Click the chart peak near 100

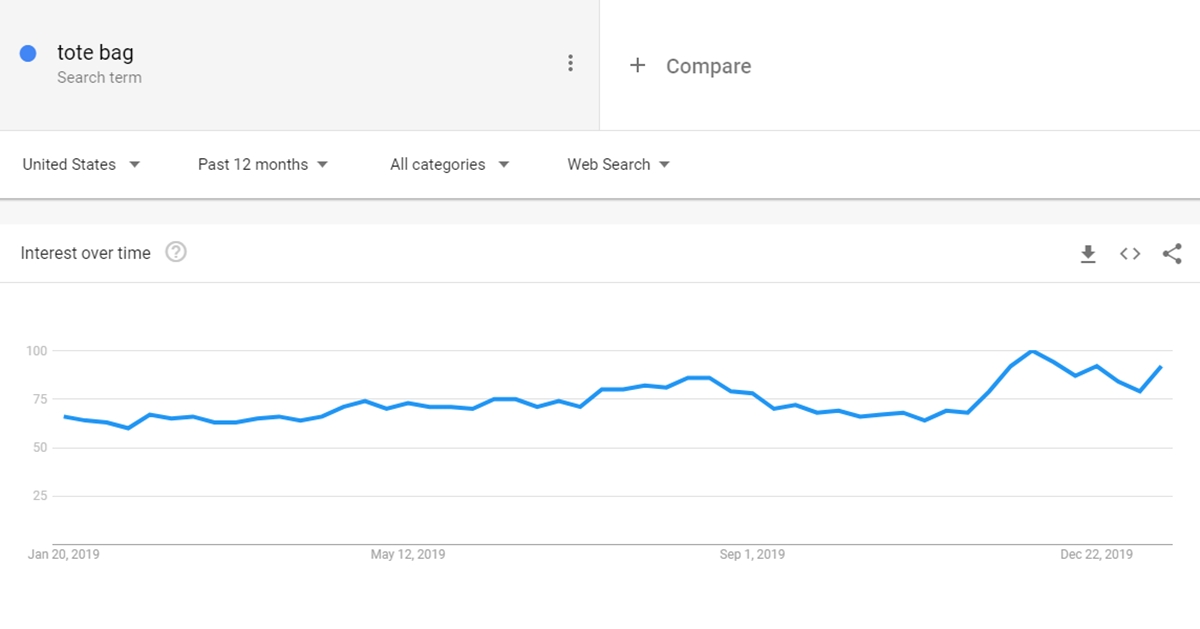coord(1032,351)
